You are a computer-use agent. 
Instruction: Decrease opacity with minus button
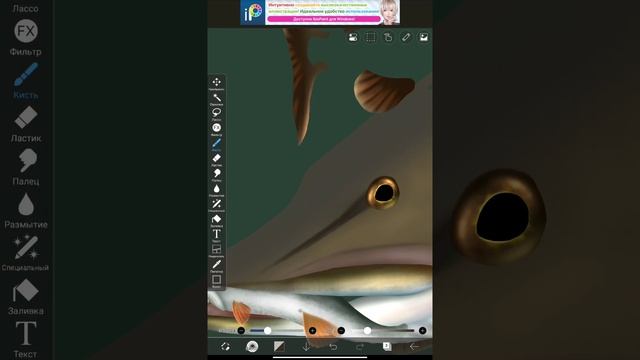click(x=341, y=331)
